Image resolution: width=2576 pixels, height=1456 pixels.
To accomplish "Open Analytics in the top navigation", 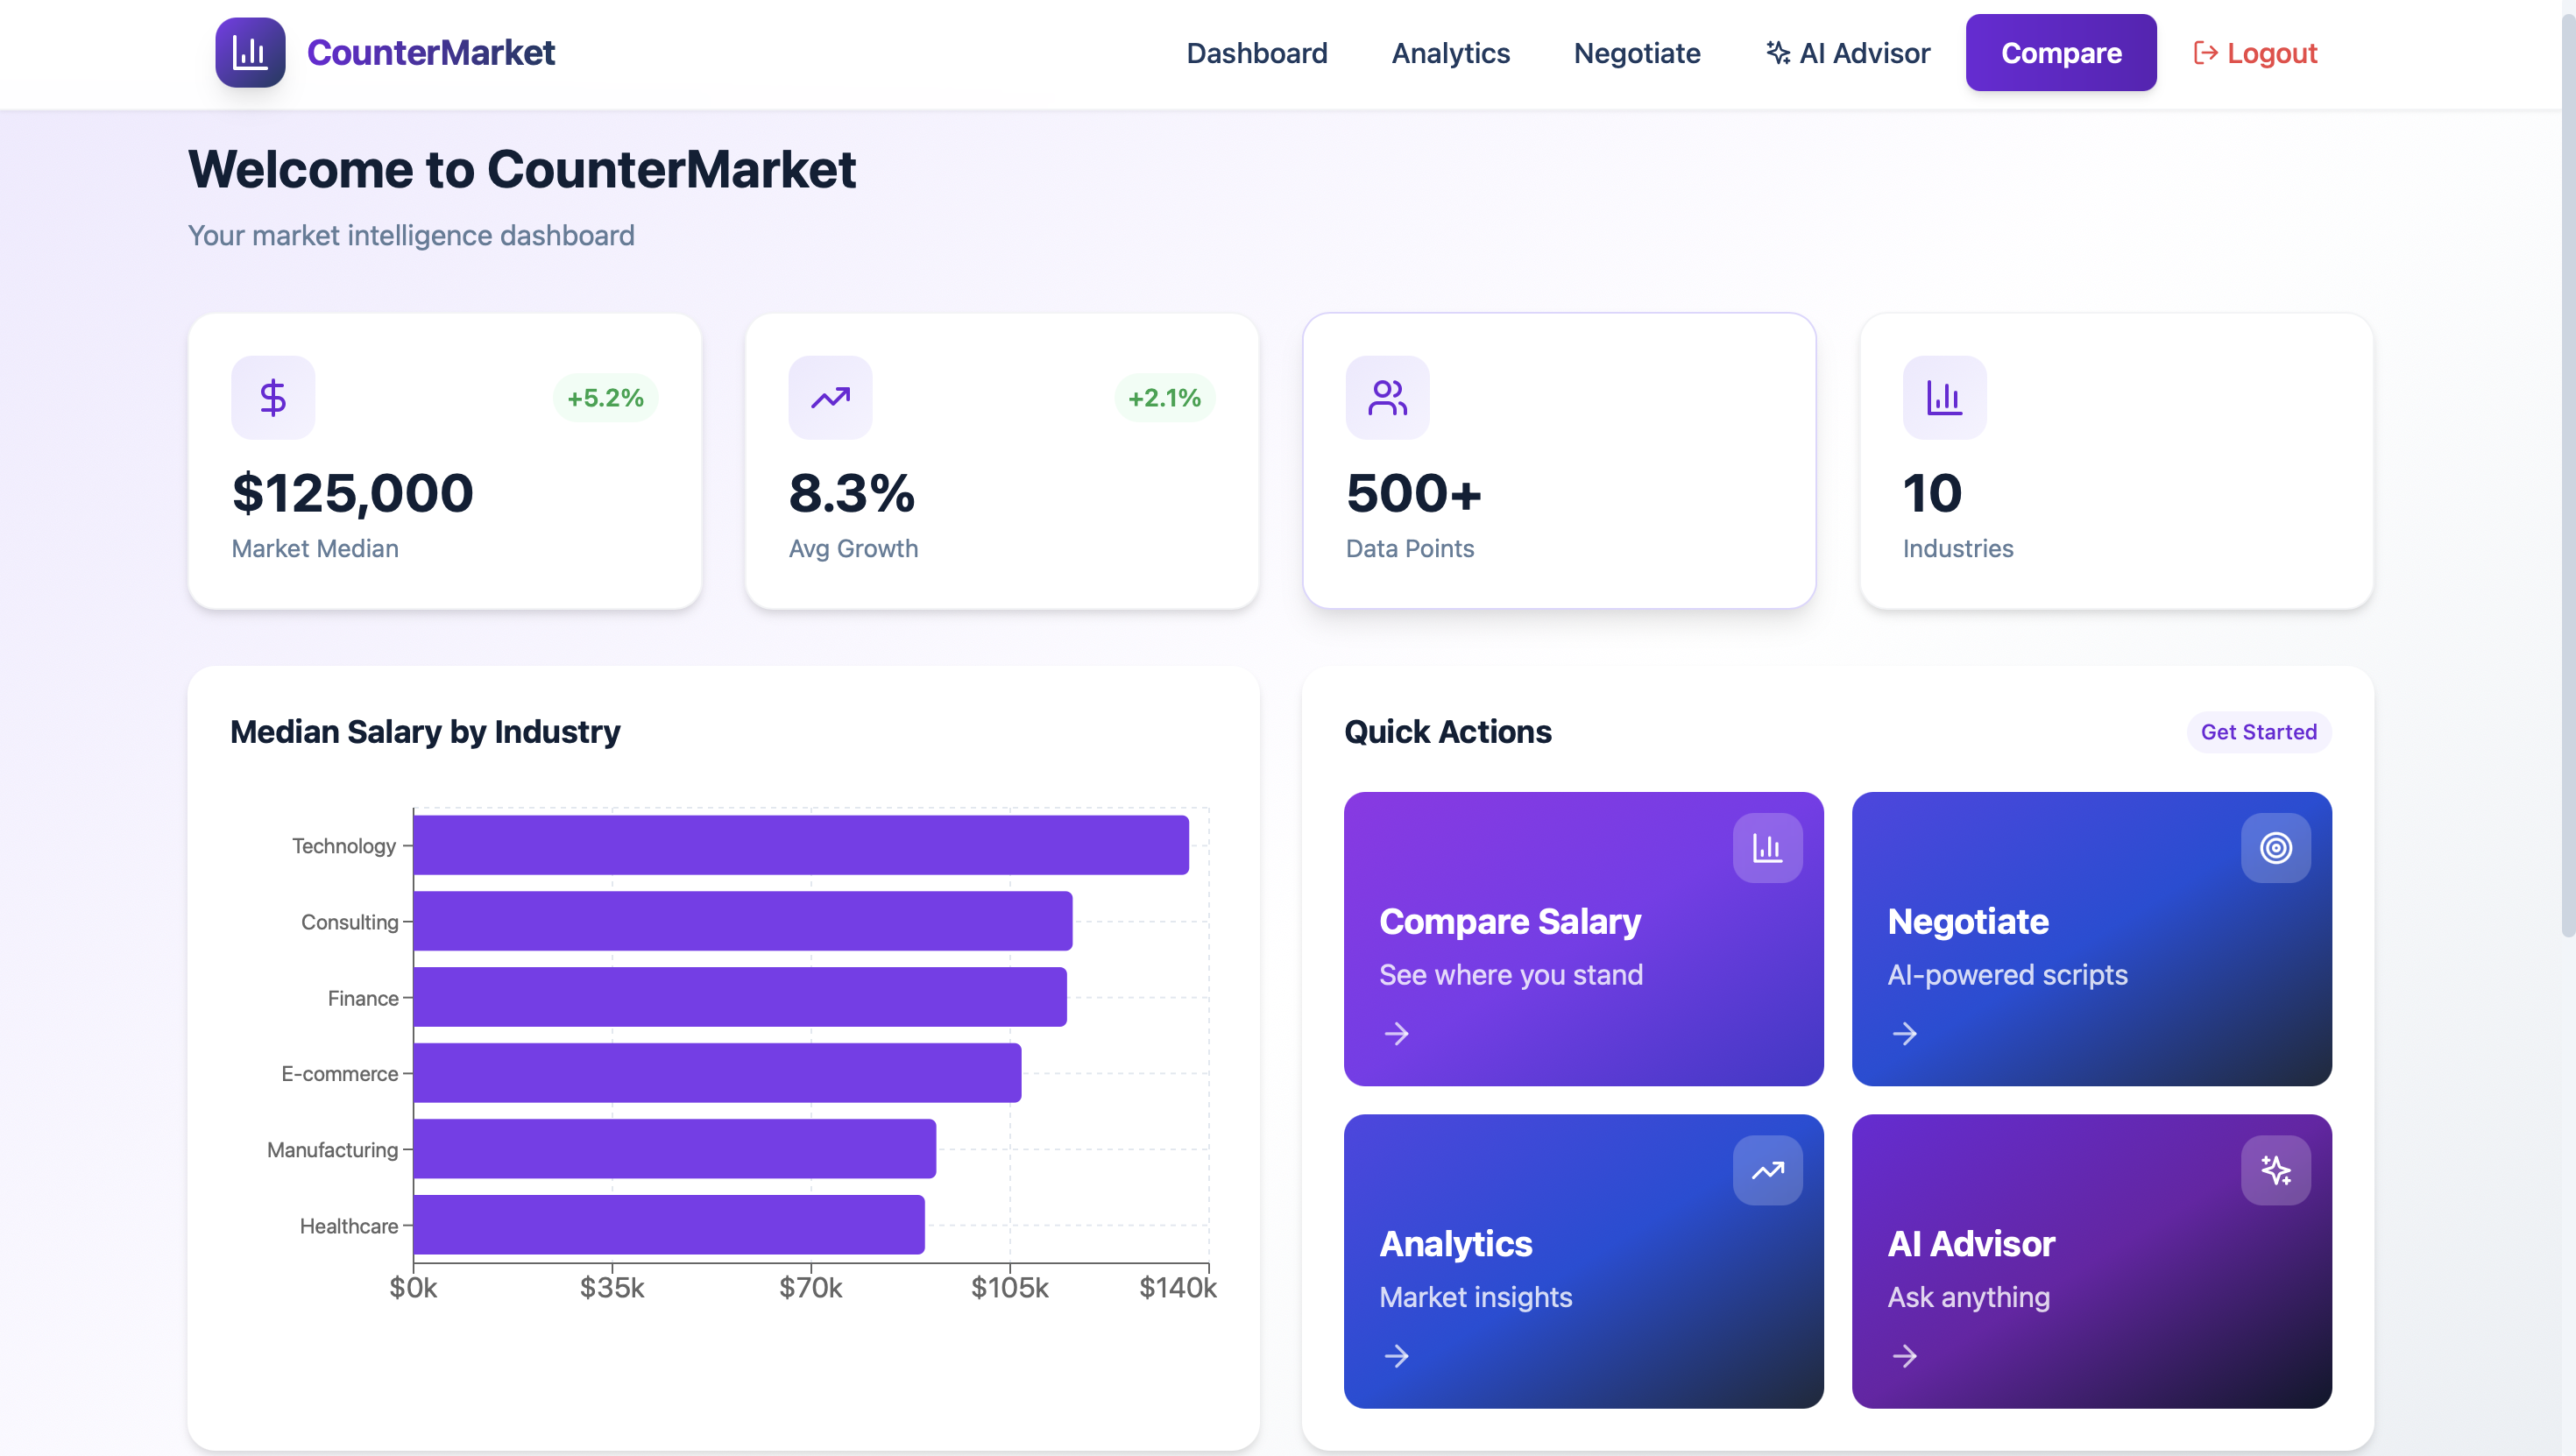I will coord(1450,53).
